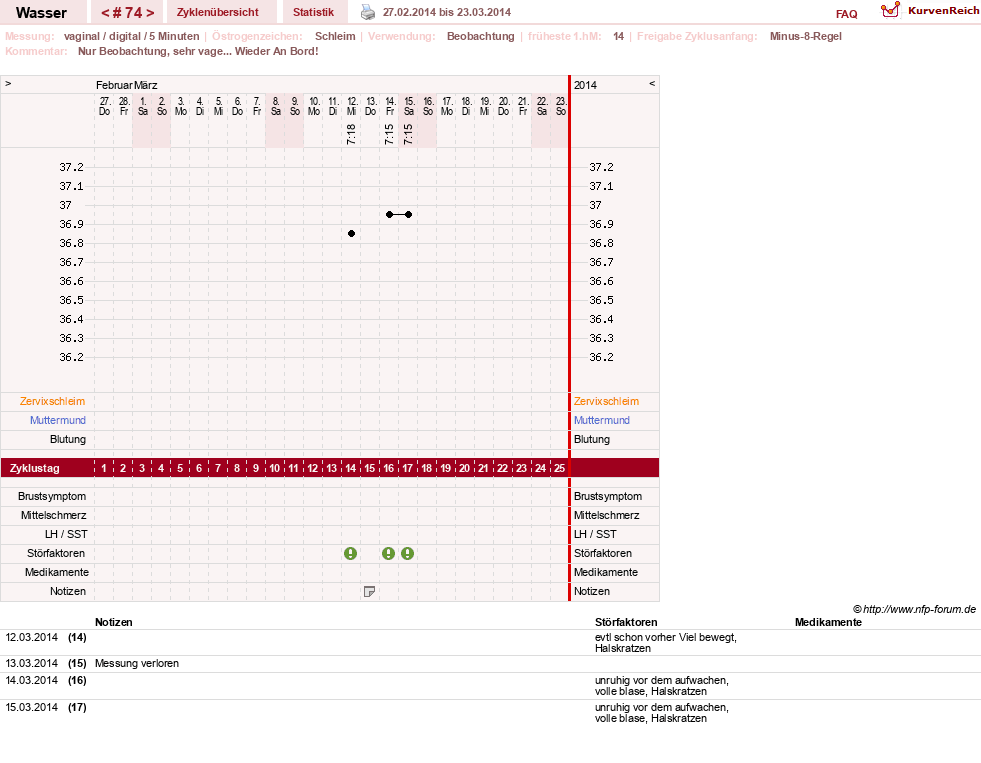Click date range 27.02.2014 bis 23.03.2014
Screen dimensions: 981x763
point(447,12)
